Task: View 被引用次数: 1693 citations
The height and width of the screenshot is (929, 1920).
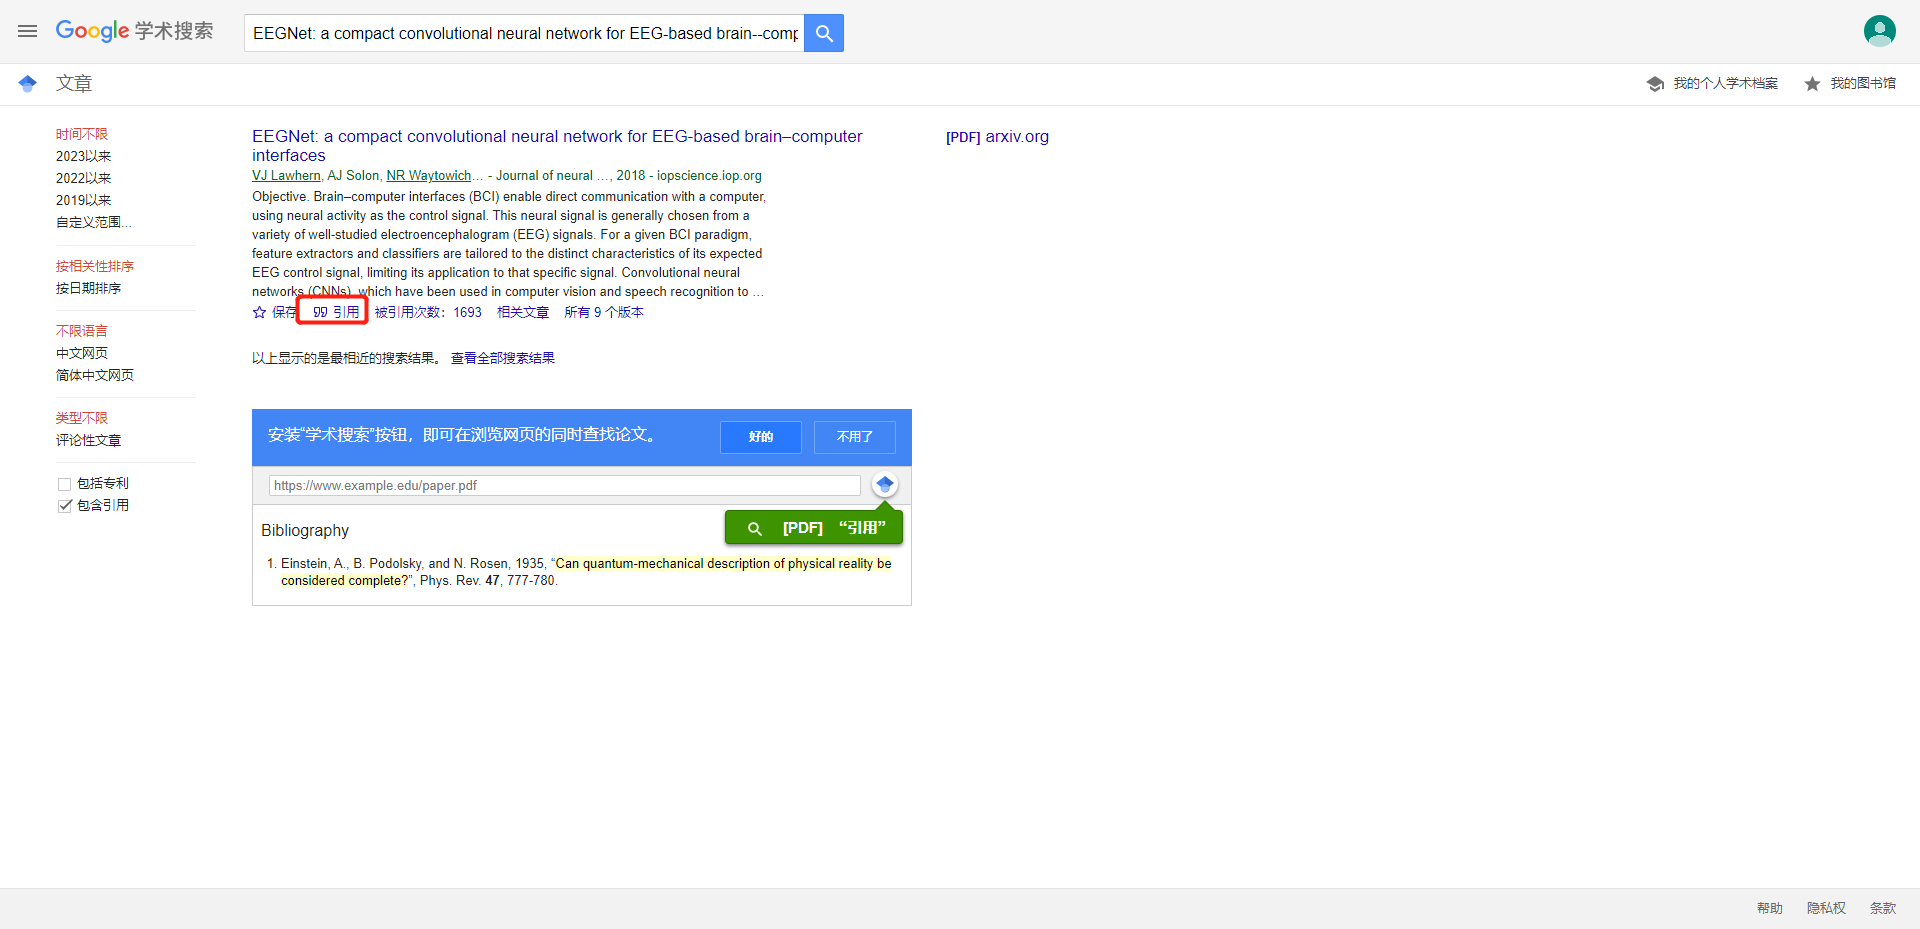Action: click(x=428, y=312)
